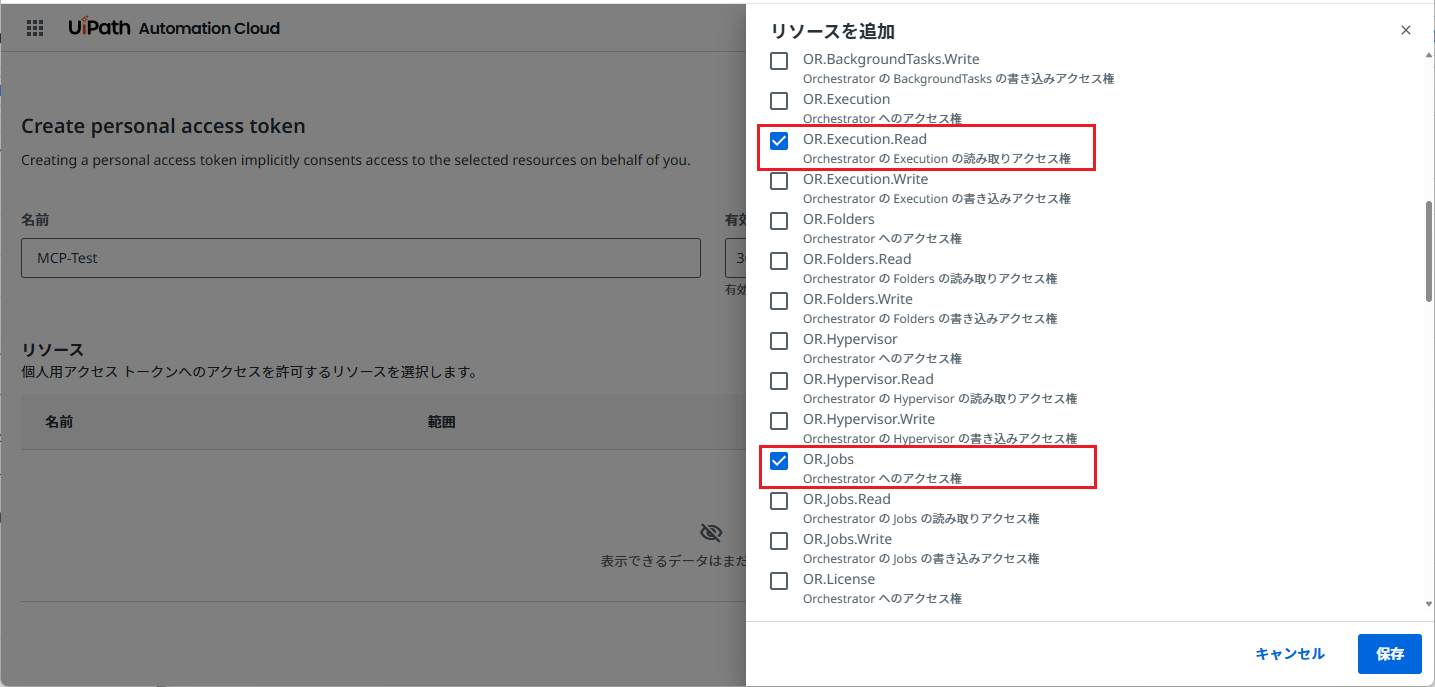This screenshot has height=687, width=1435.
Task: Click 'Orchestrator の BackgroundTasks の書き込みアクセス権' text
Action: [958, 79]
